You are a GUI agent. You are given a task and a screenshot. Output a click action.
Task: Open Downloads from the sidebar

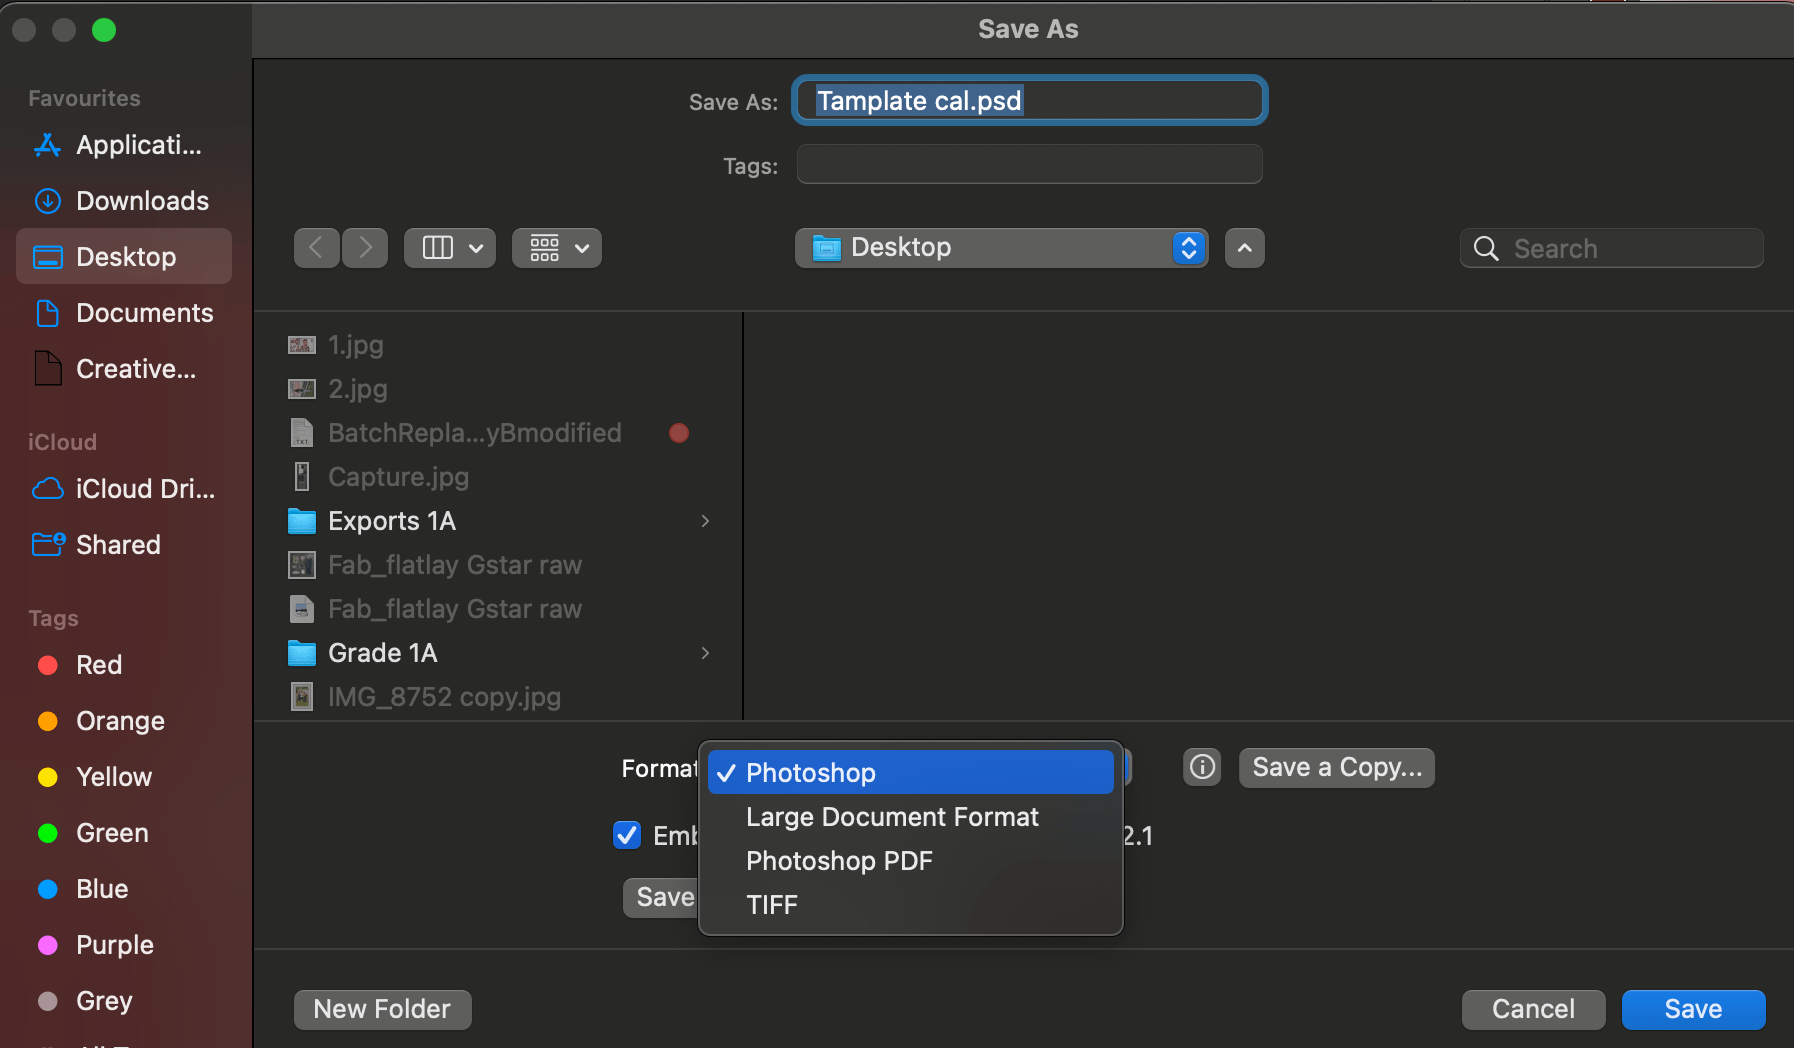point(141,200)
